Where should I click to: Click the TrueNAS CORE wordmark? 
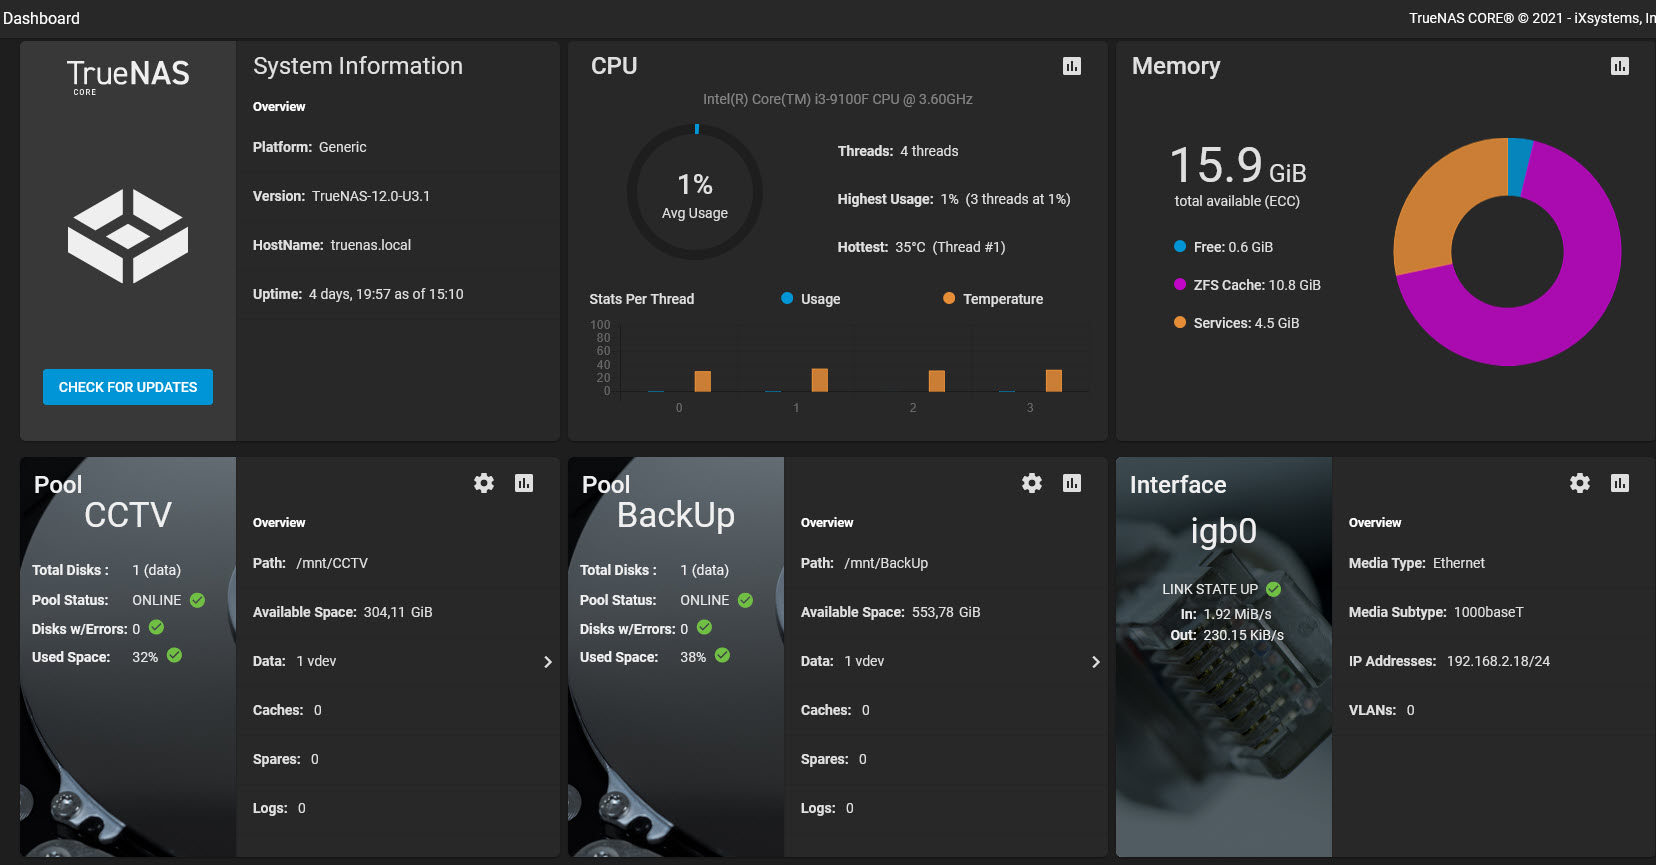click(x=128, y=76)
